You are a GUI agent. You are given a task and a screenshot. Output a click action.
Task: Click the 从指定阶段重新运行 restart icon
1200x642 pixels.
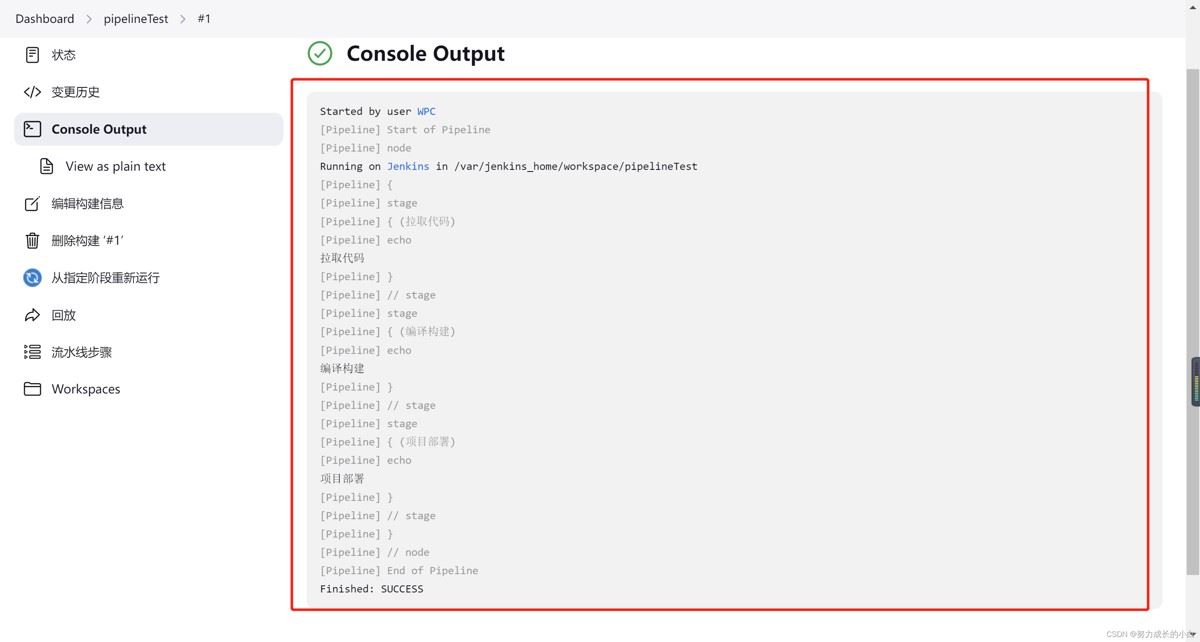pos(33,278)
